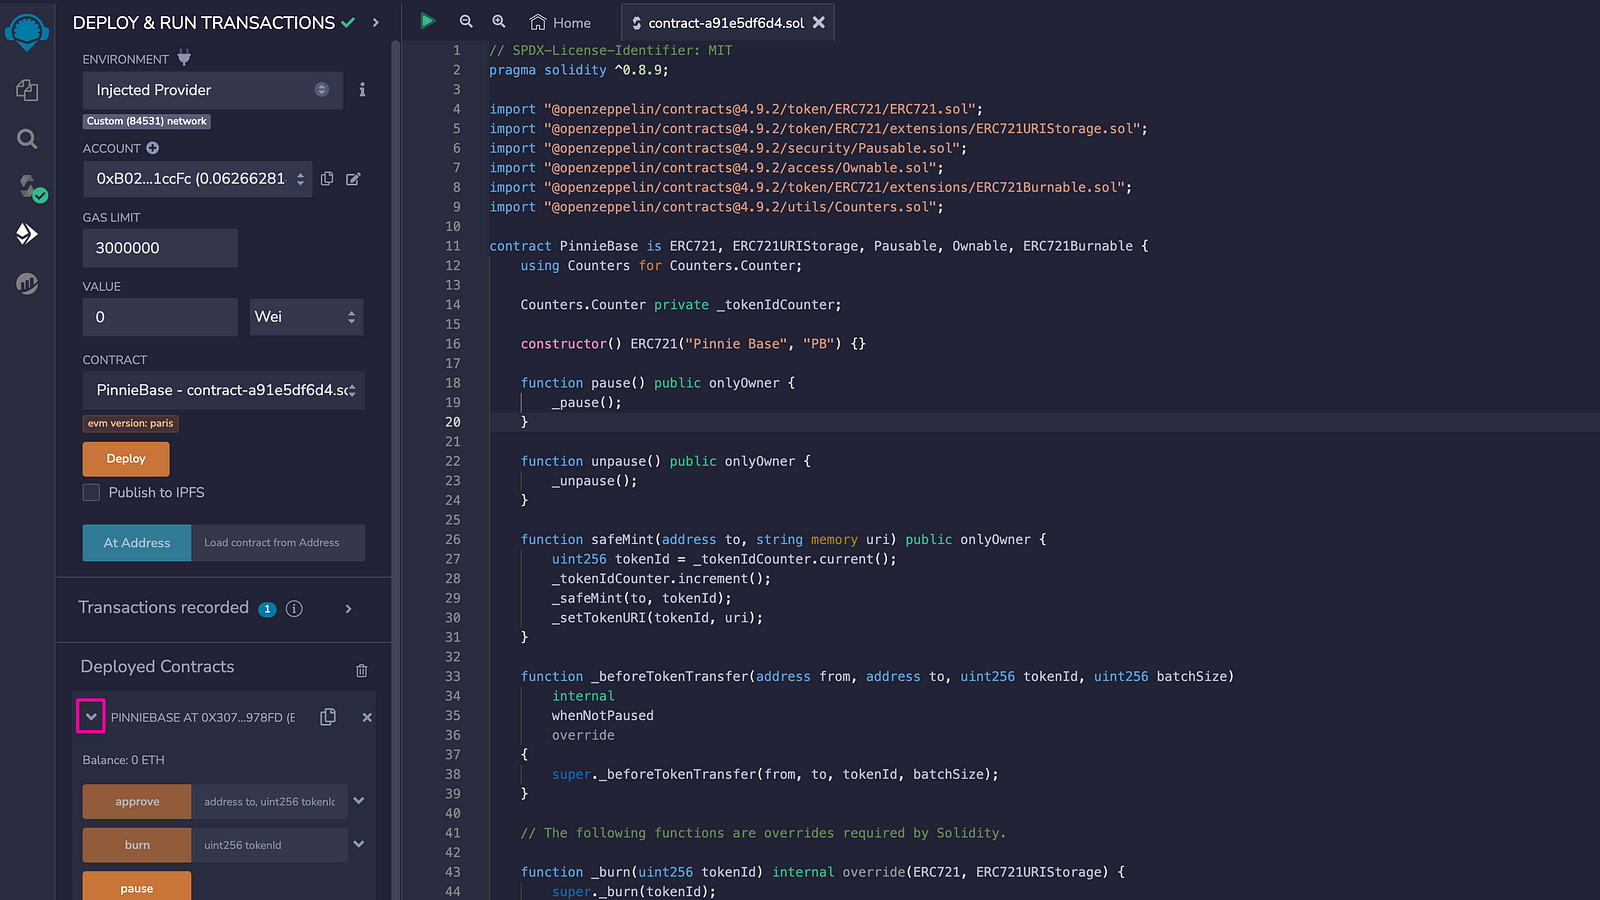Open the PinnieBase contract selector dropdown

tap(224, 390)
